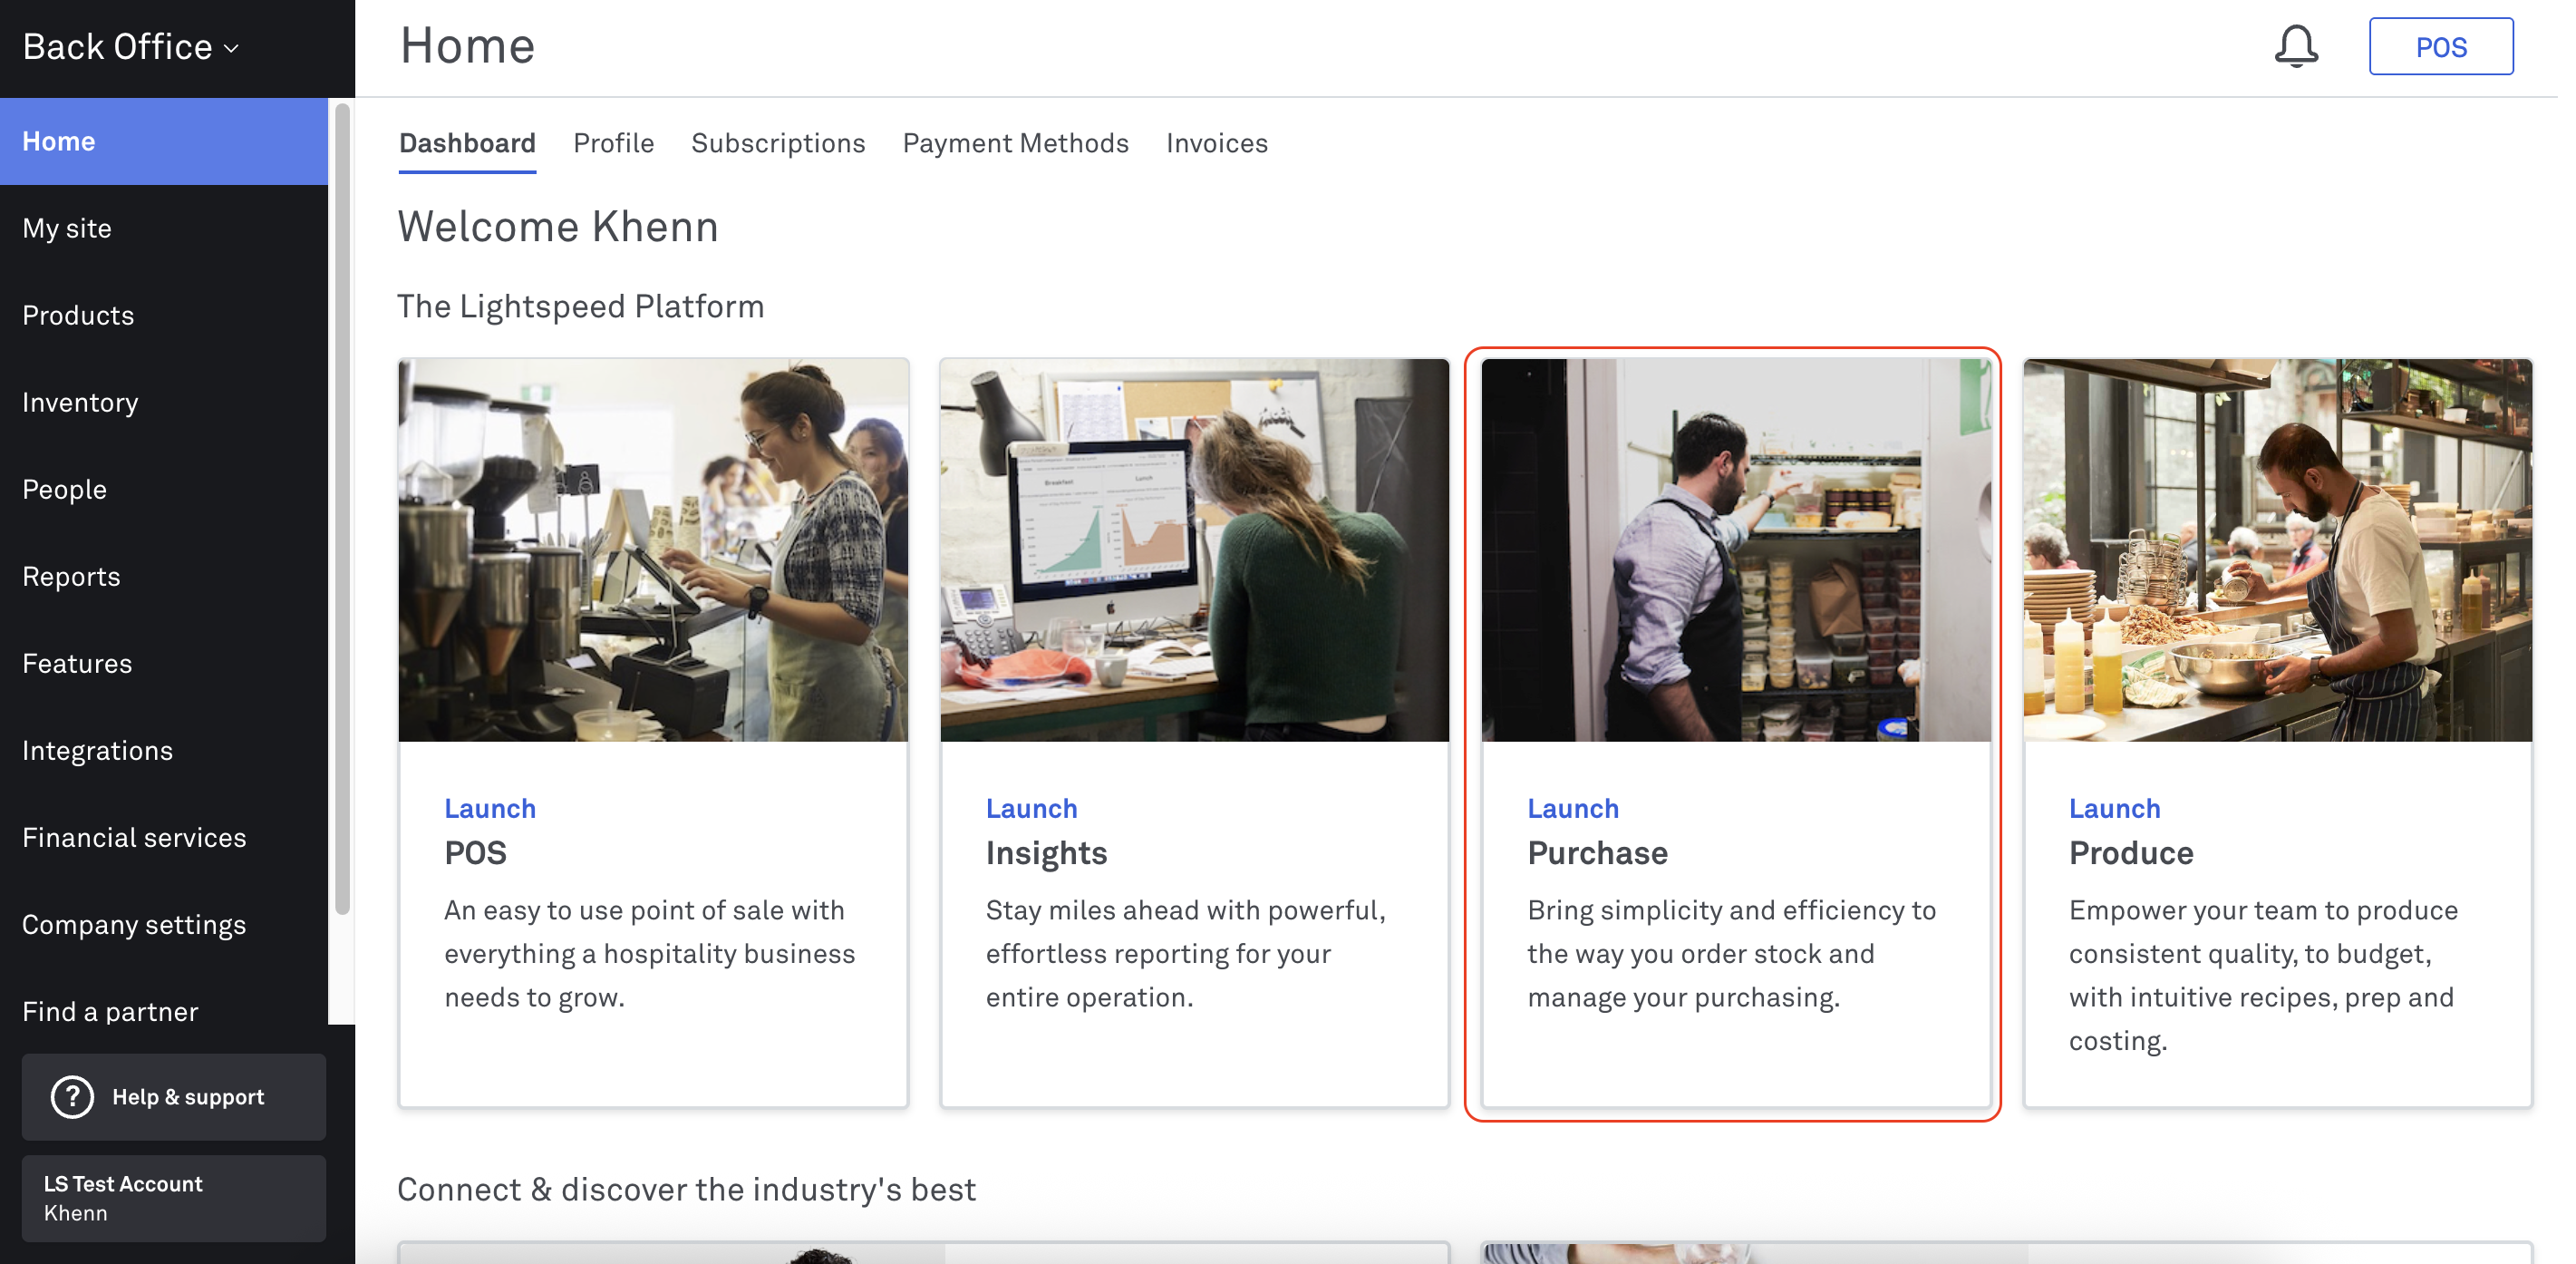
Task: Click the Welcome Khenn heading
Action: coord(558,226)
